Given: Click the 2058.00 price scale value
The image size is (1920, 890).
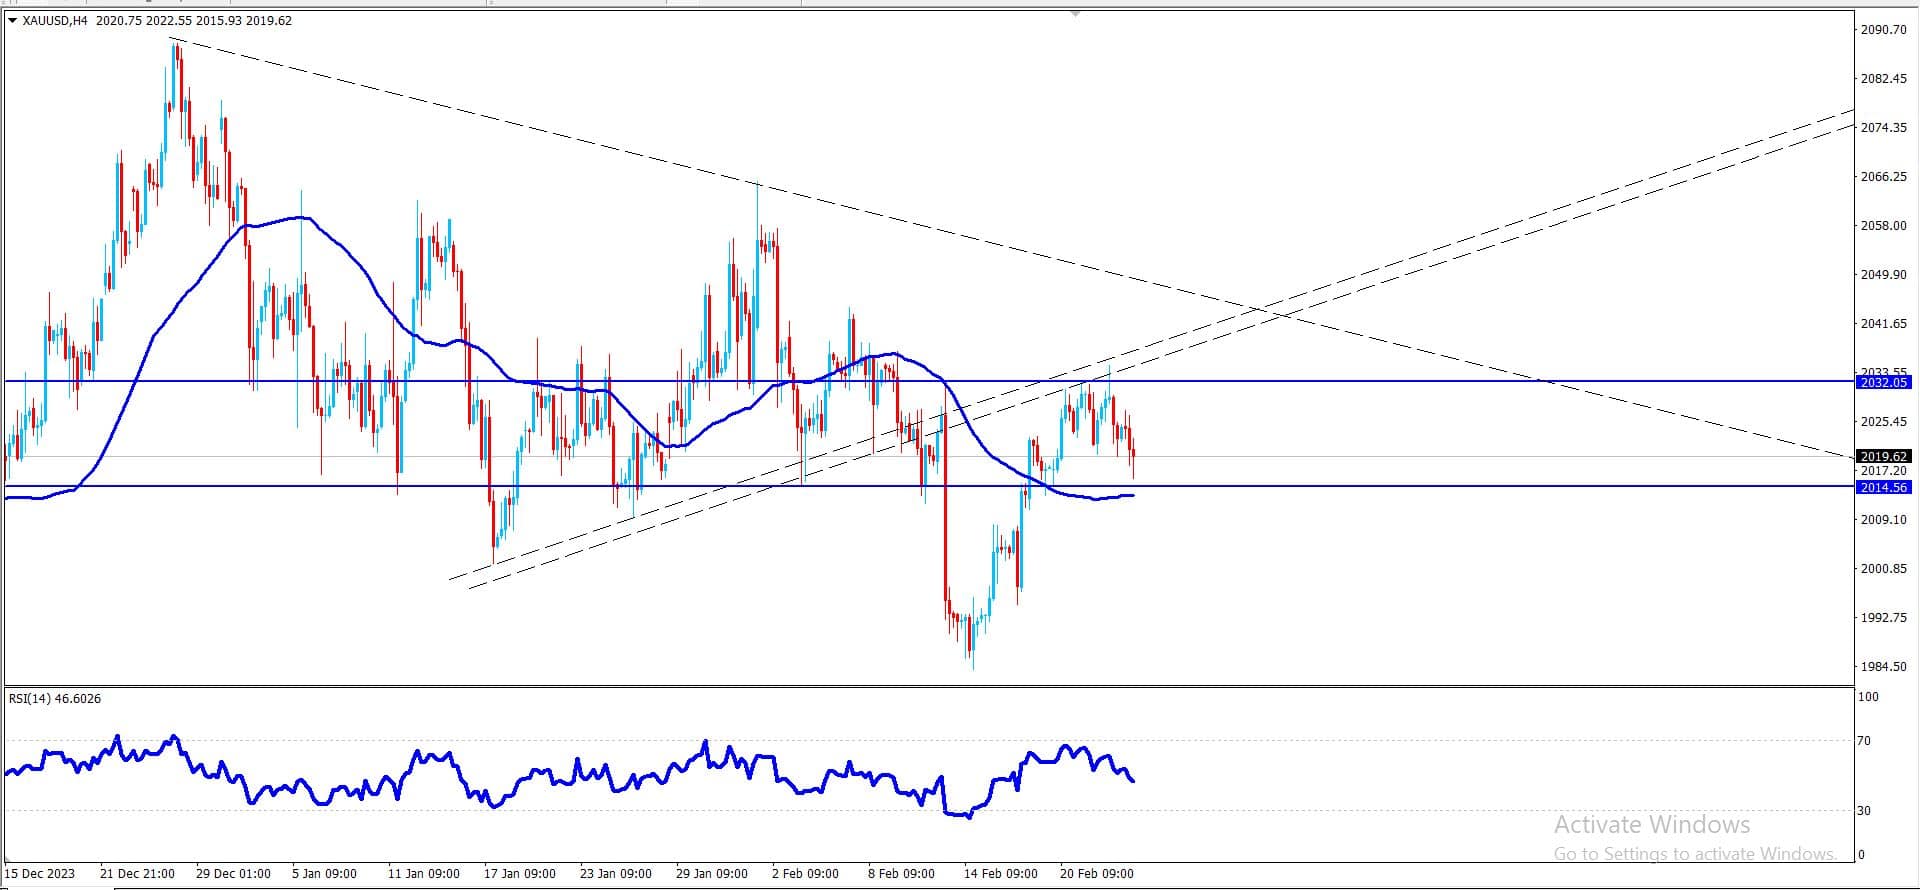Looking at the screenshot, I should [x=1883, y=226].
